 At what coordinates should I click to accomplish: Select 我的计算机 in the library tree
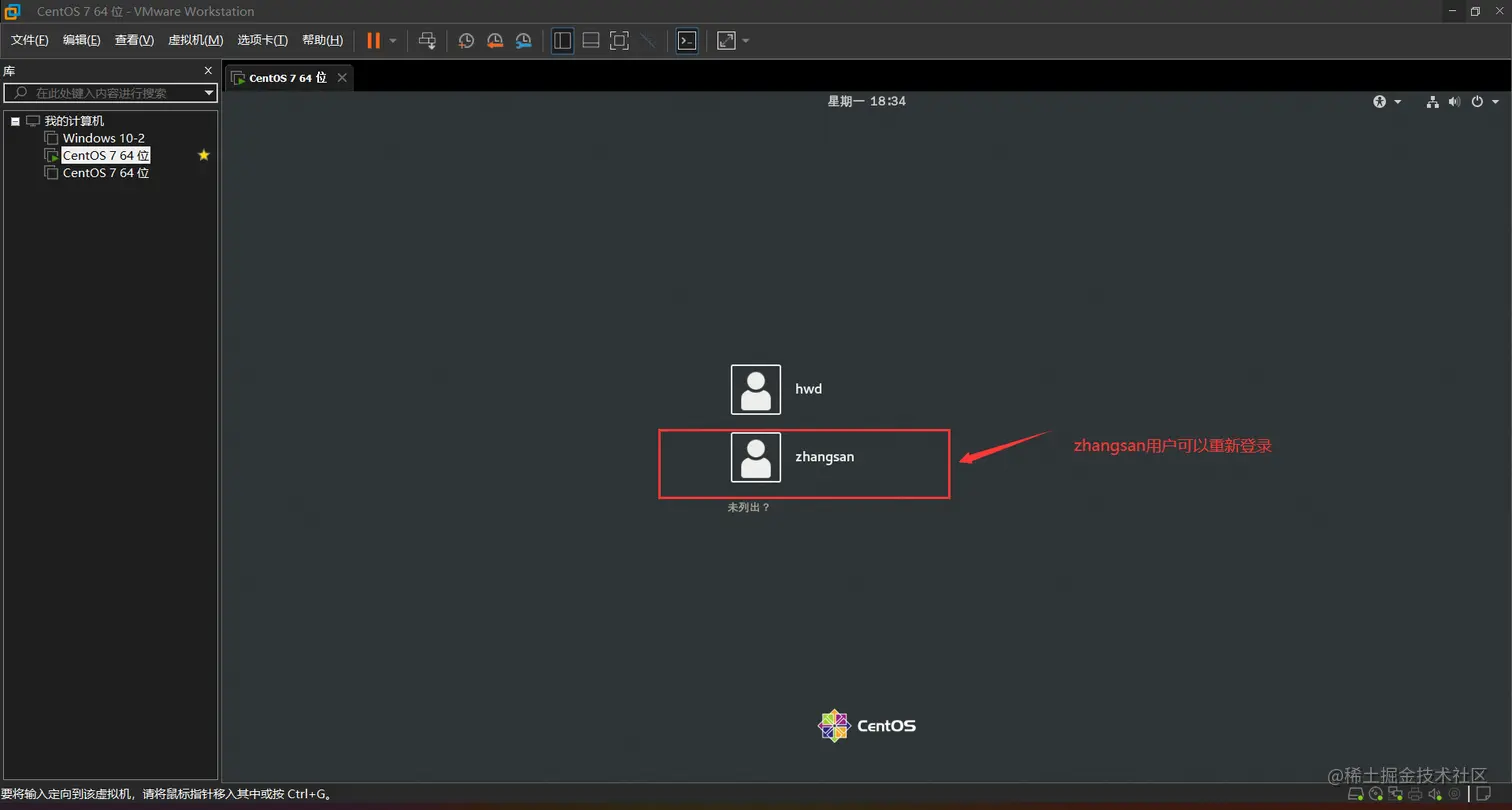74,121
